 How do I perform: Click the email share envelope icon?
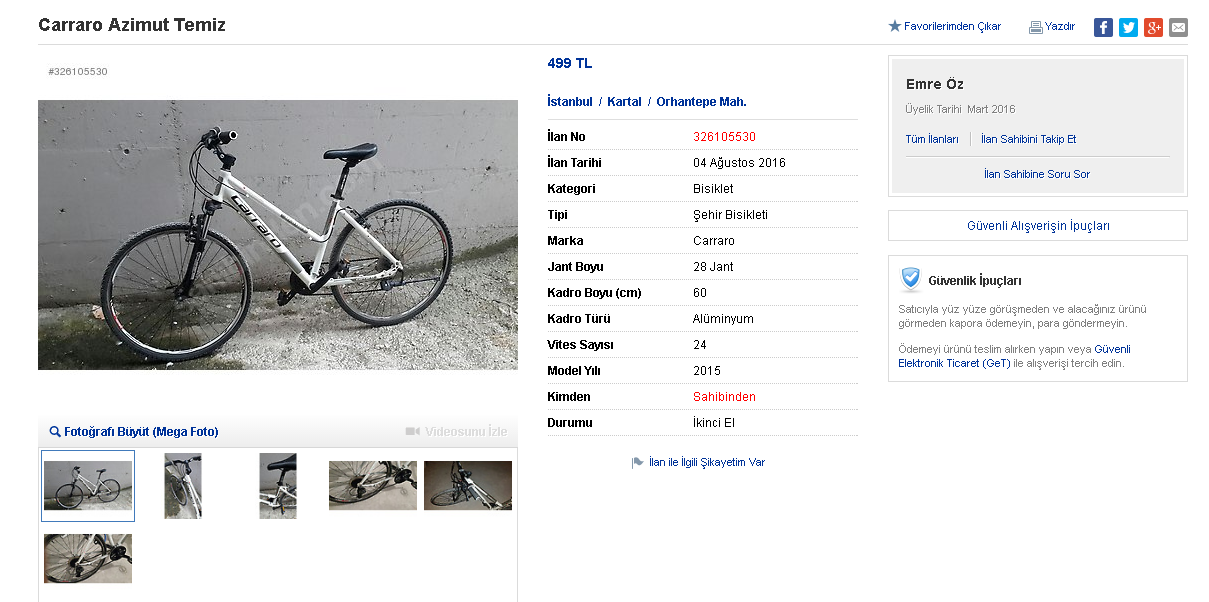1179,27
